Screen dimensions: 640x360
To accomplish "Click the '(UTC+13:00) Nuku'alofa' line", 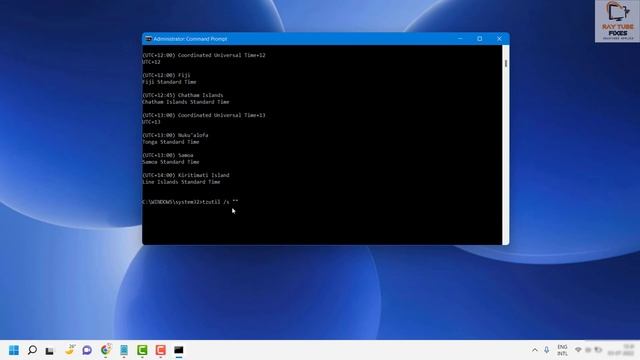I will [x=175, y=135].
